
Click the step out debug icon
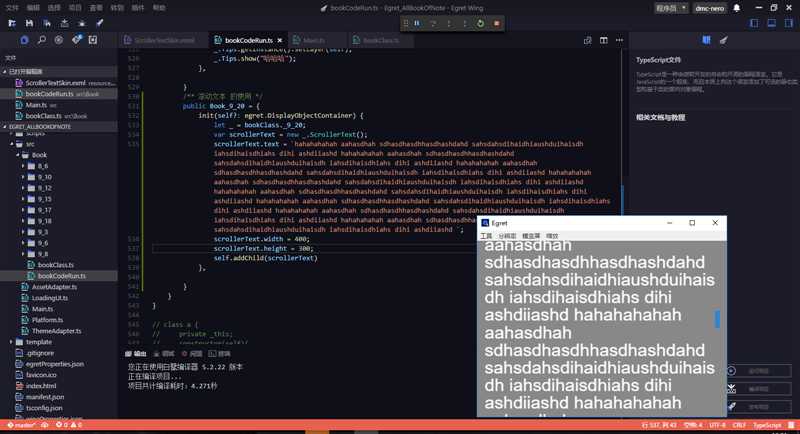coord(465,23)
